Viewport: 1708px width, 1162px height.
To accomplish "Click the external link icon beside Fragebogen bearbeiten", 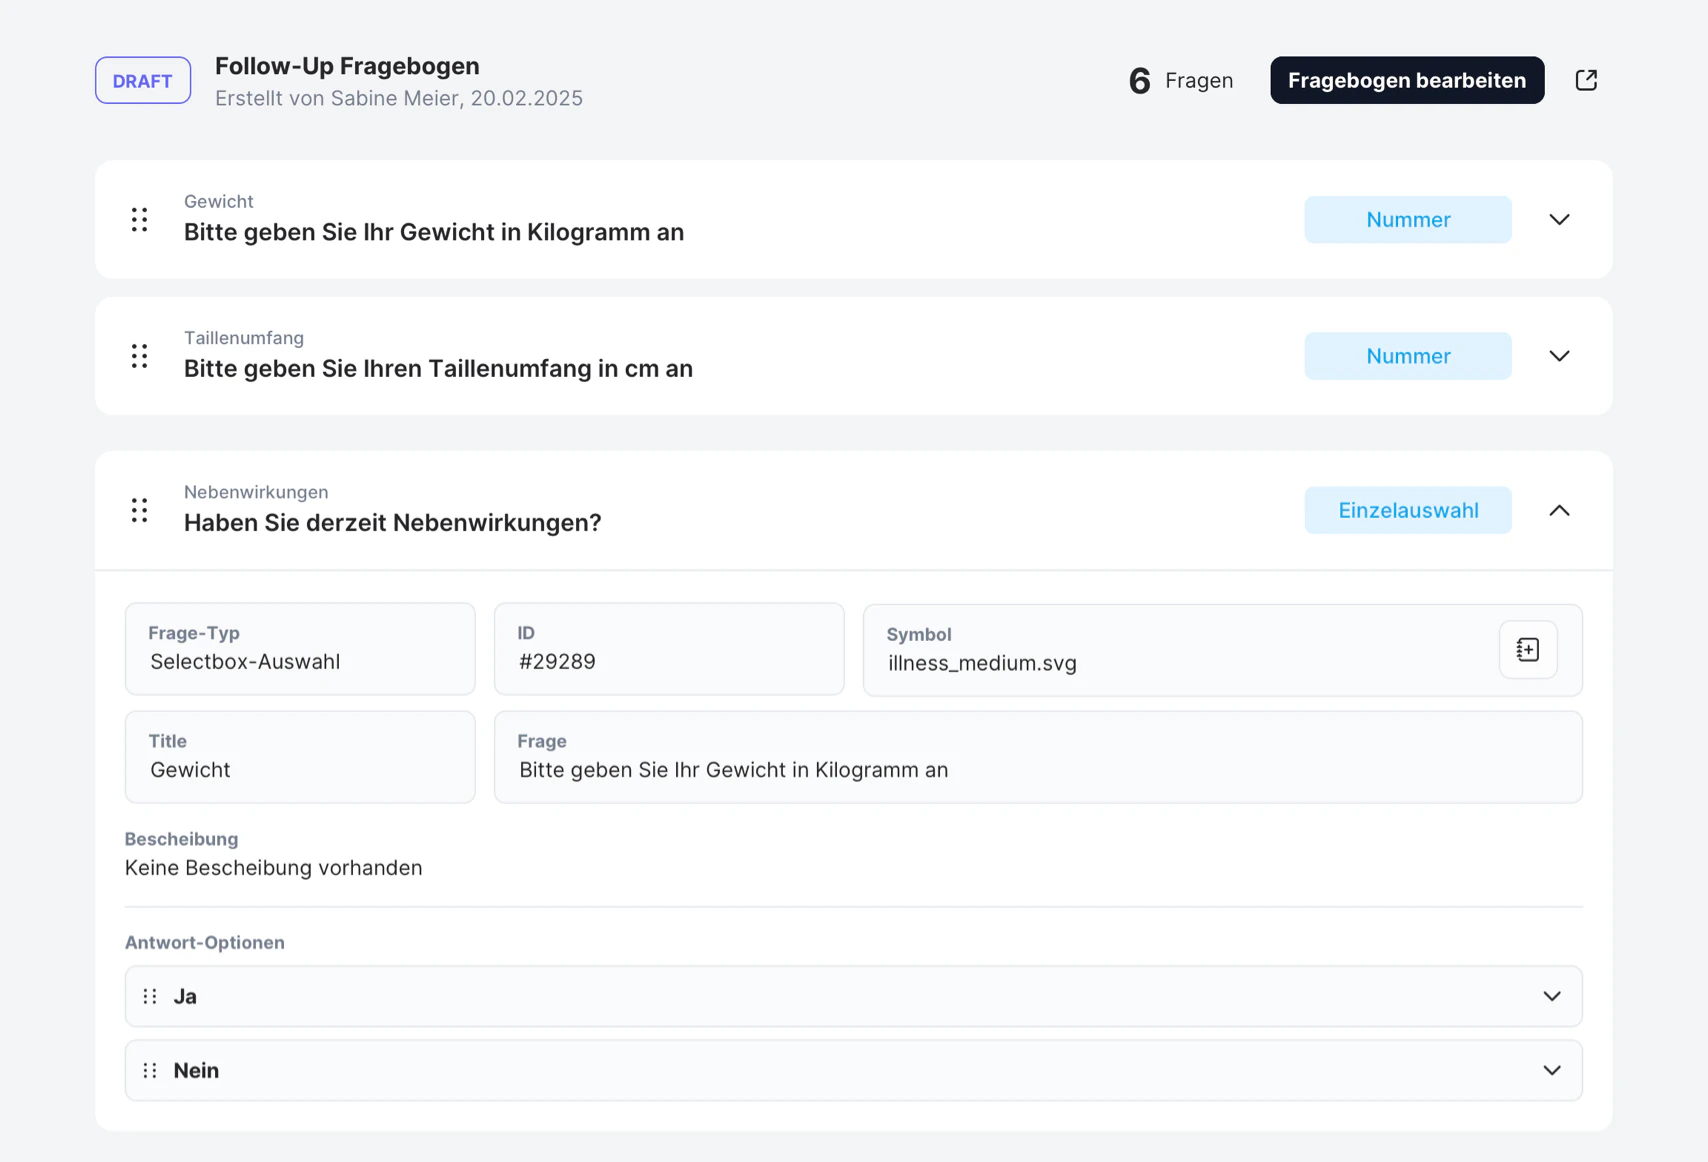I will coord(1586,80).
